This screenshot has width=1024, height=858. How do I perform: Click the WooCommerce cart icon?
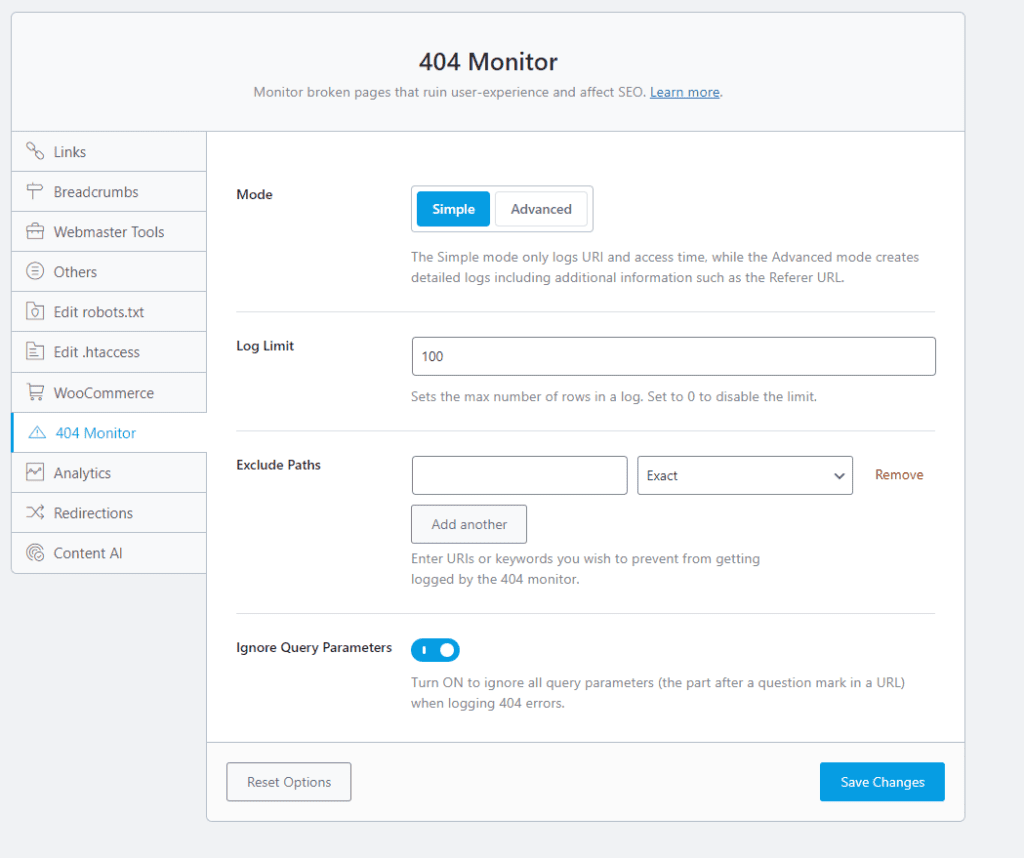pos(35,392)
